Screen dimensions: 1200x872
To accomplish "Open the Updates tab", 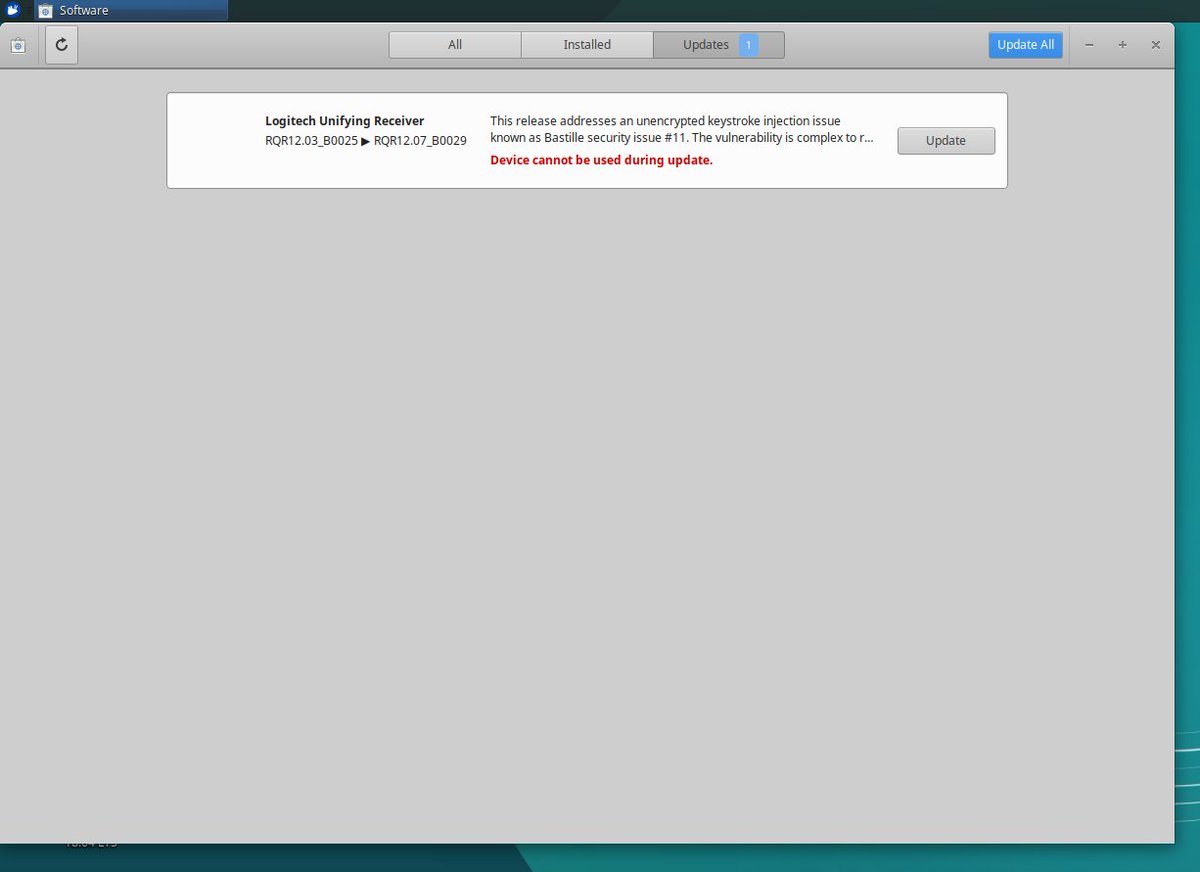I will click(x=719, y=45).
